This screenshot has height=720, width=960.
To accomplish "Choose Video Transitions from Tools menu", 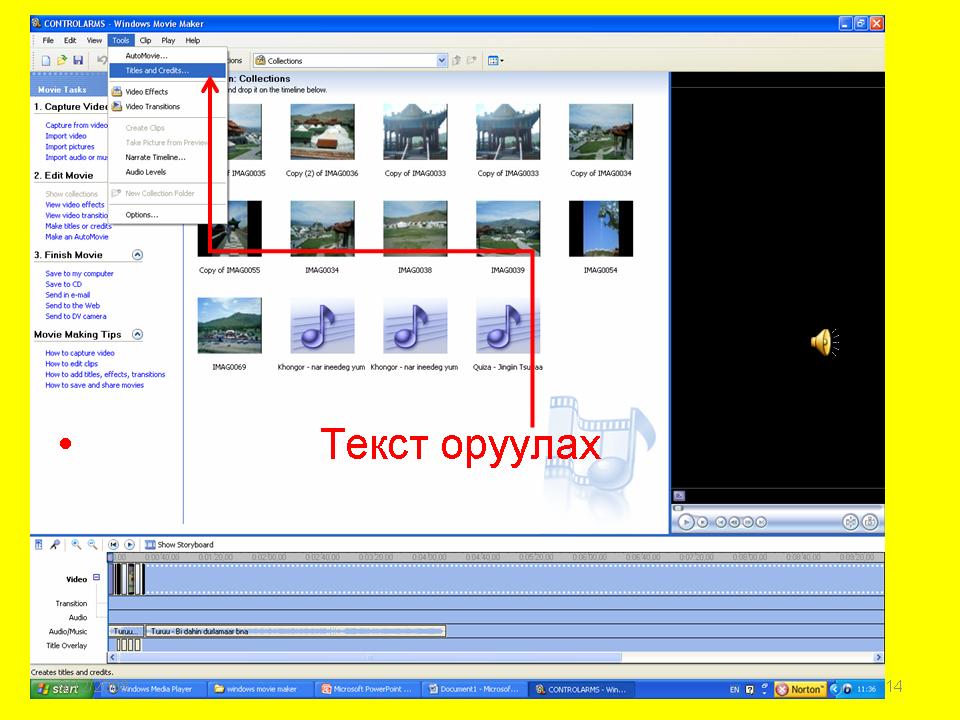I will [152, 106].
